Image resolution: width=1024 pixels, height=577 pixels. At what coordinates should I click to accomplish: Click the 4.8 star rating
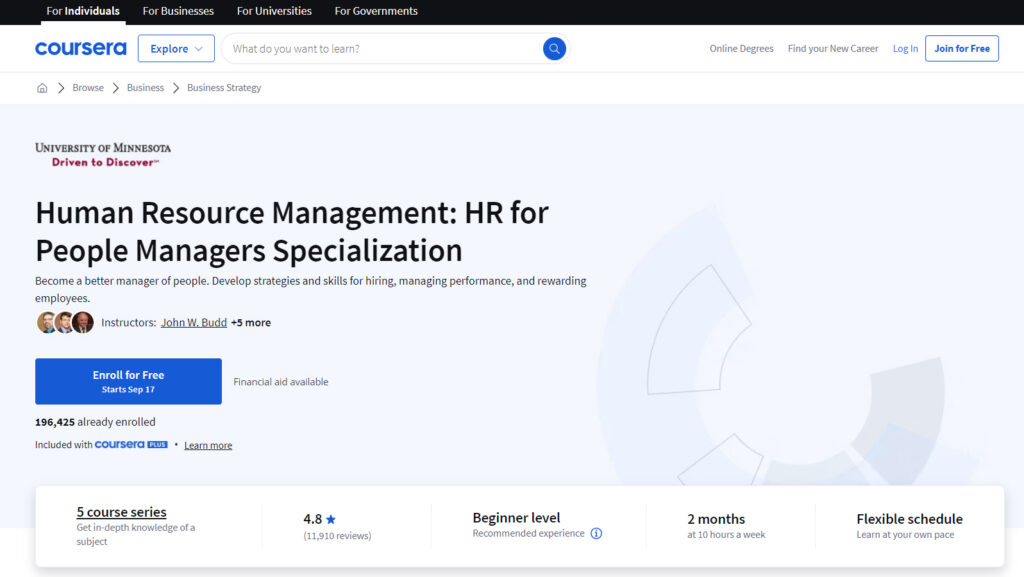[x=319, y=519]
